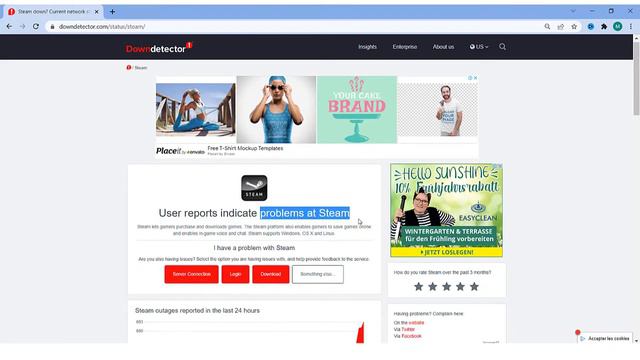Click the Your Cake Brand ad thumbnail
Image resolution: width=640 pixels, height=360 pixels.
pyautogui.click(x=357, y=109)
